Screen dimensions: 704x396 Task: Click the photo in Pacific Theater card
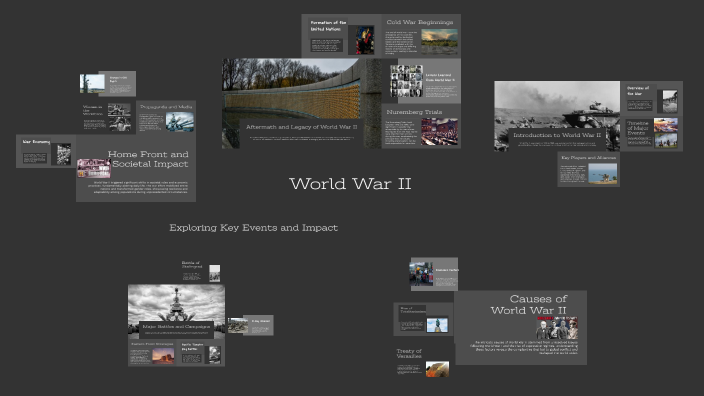coord(215,355)
